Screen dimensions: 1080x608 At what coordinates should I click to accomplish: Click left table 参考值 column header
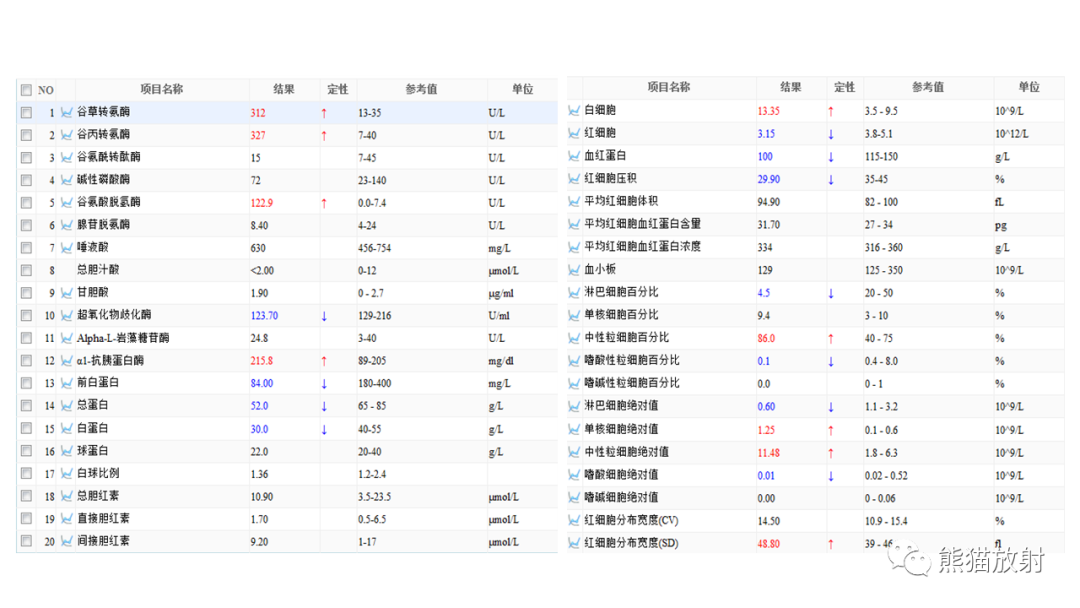(422, 89)
